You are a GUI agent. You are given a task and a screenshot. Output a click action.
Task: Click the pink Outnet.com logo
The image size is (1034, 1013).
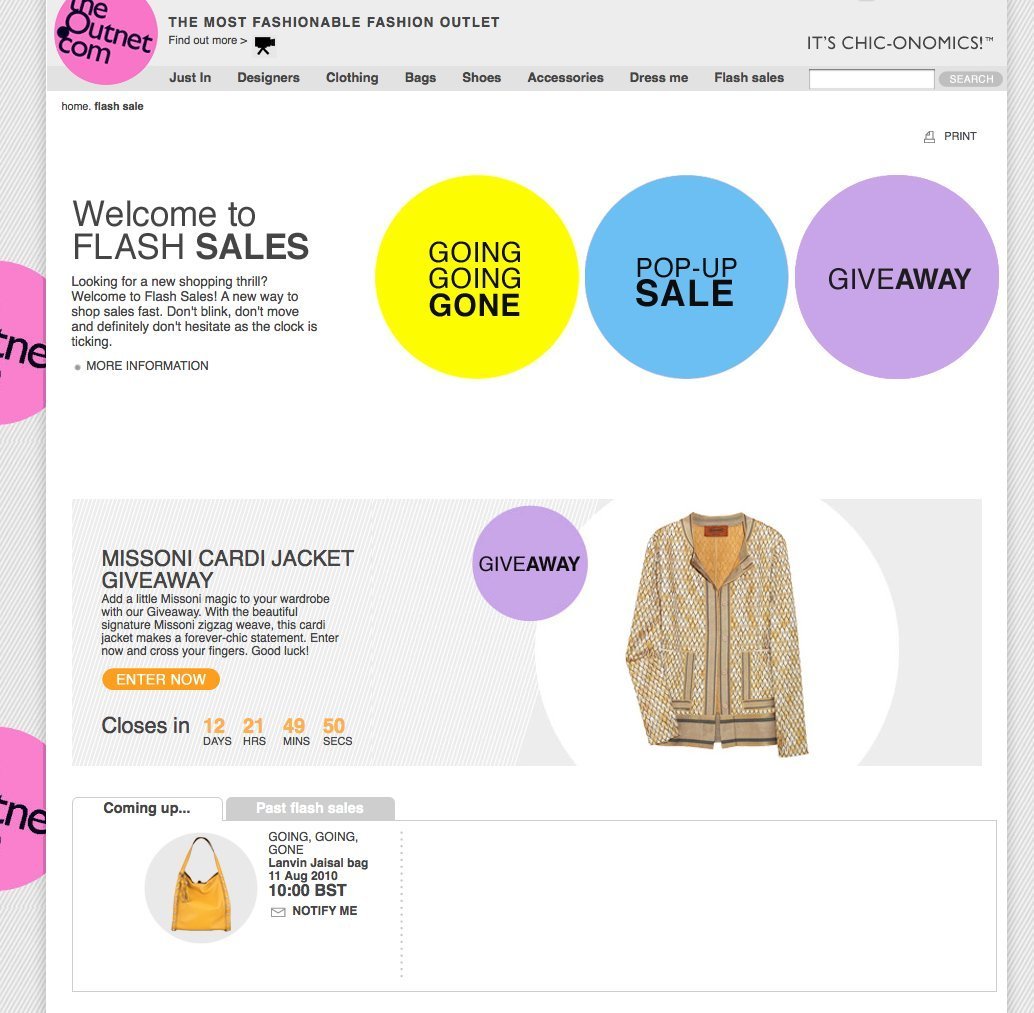pos(106,38)
